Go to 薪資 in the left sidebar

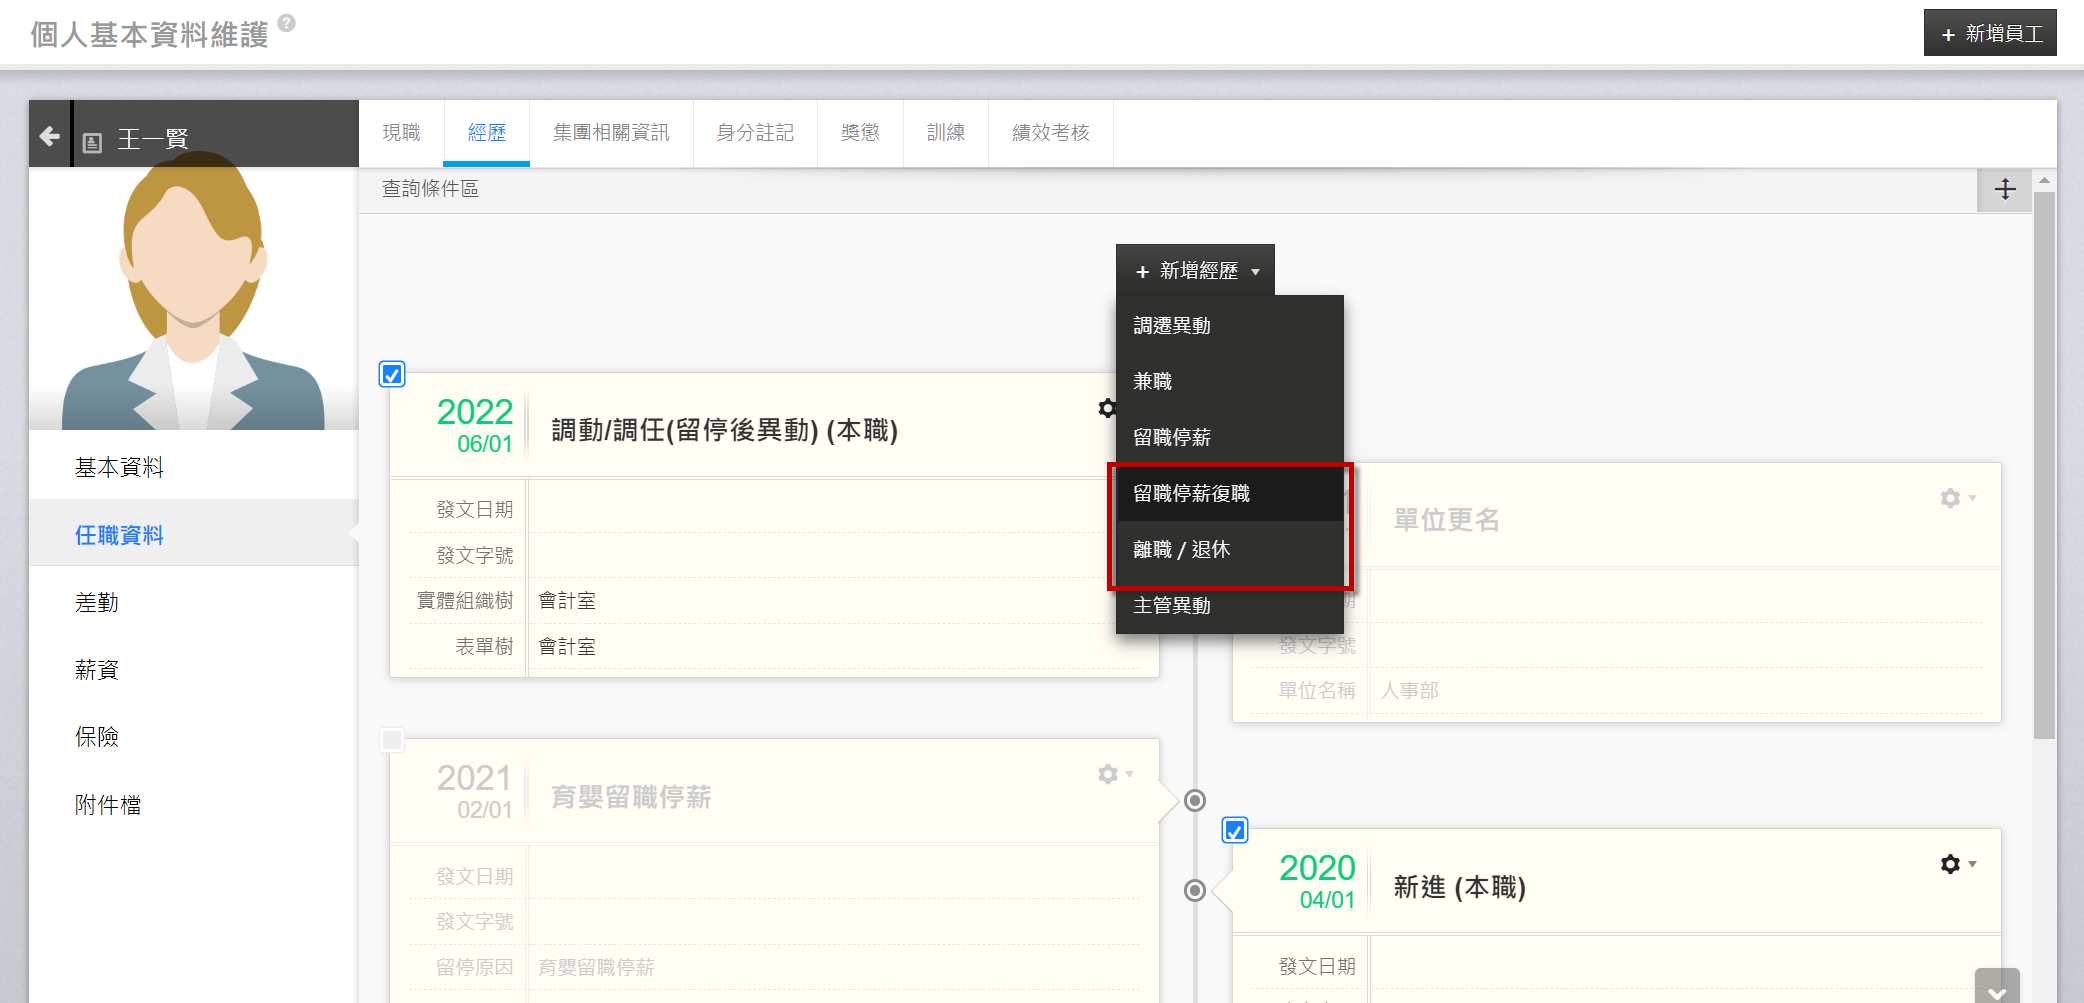click(97, 670)
